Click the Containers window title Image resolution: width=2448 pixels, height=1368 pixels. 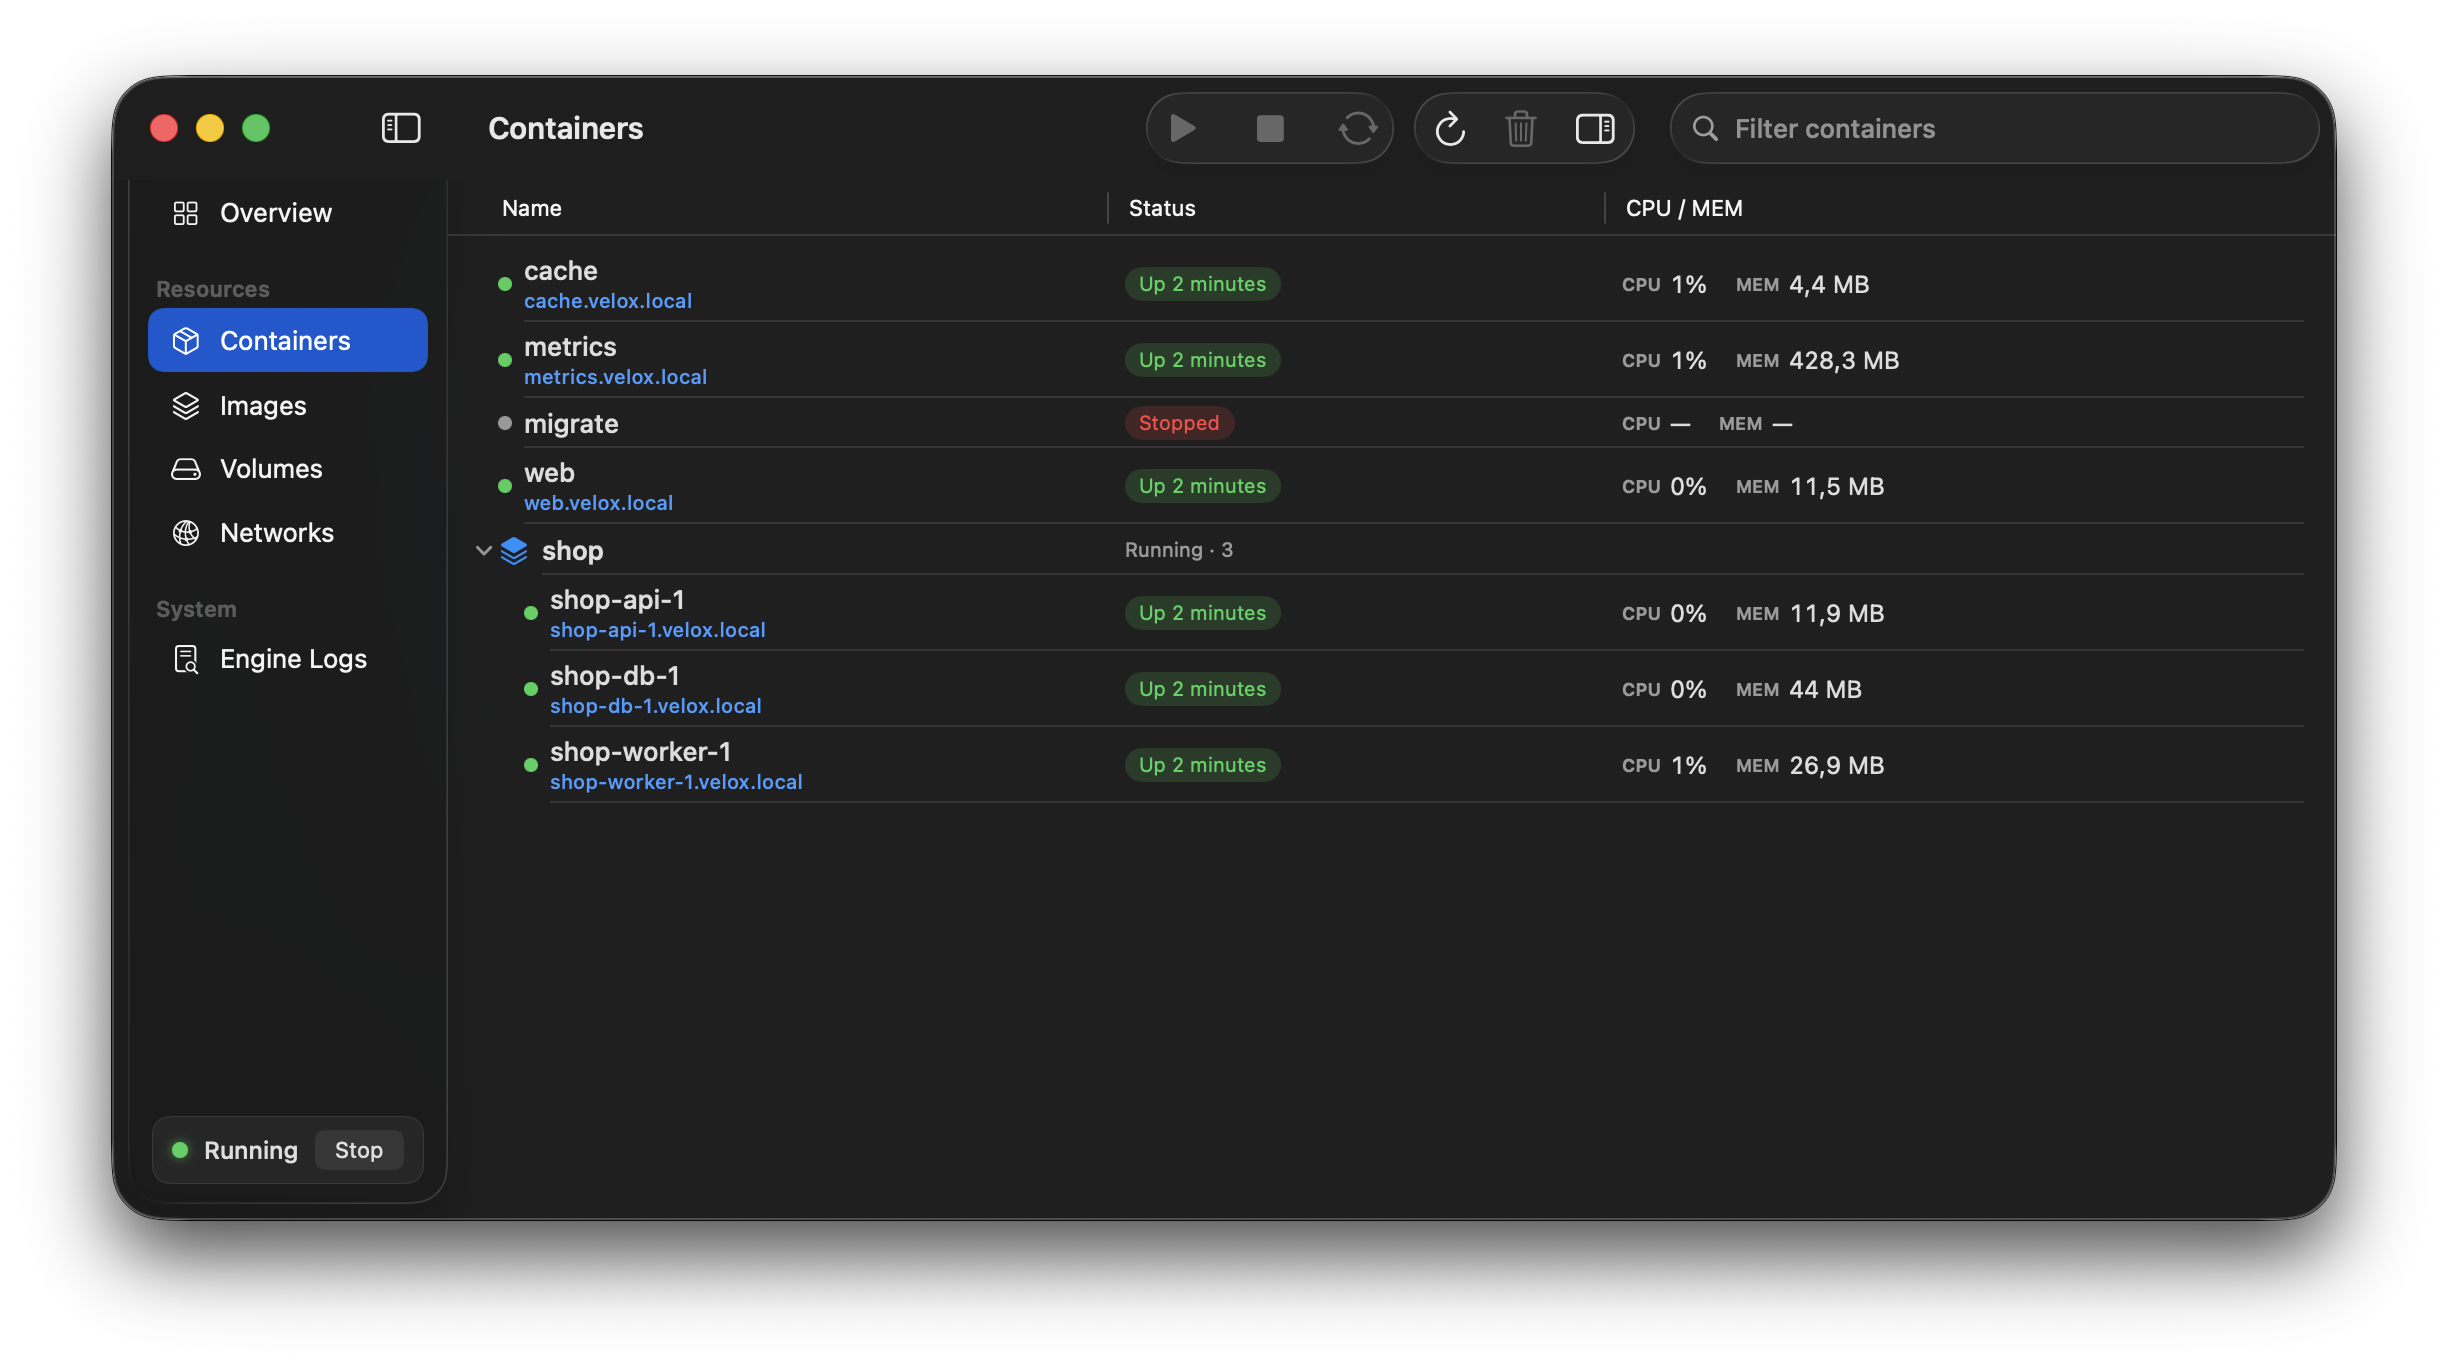coord(566,128)
